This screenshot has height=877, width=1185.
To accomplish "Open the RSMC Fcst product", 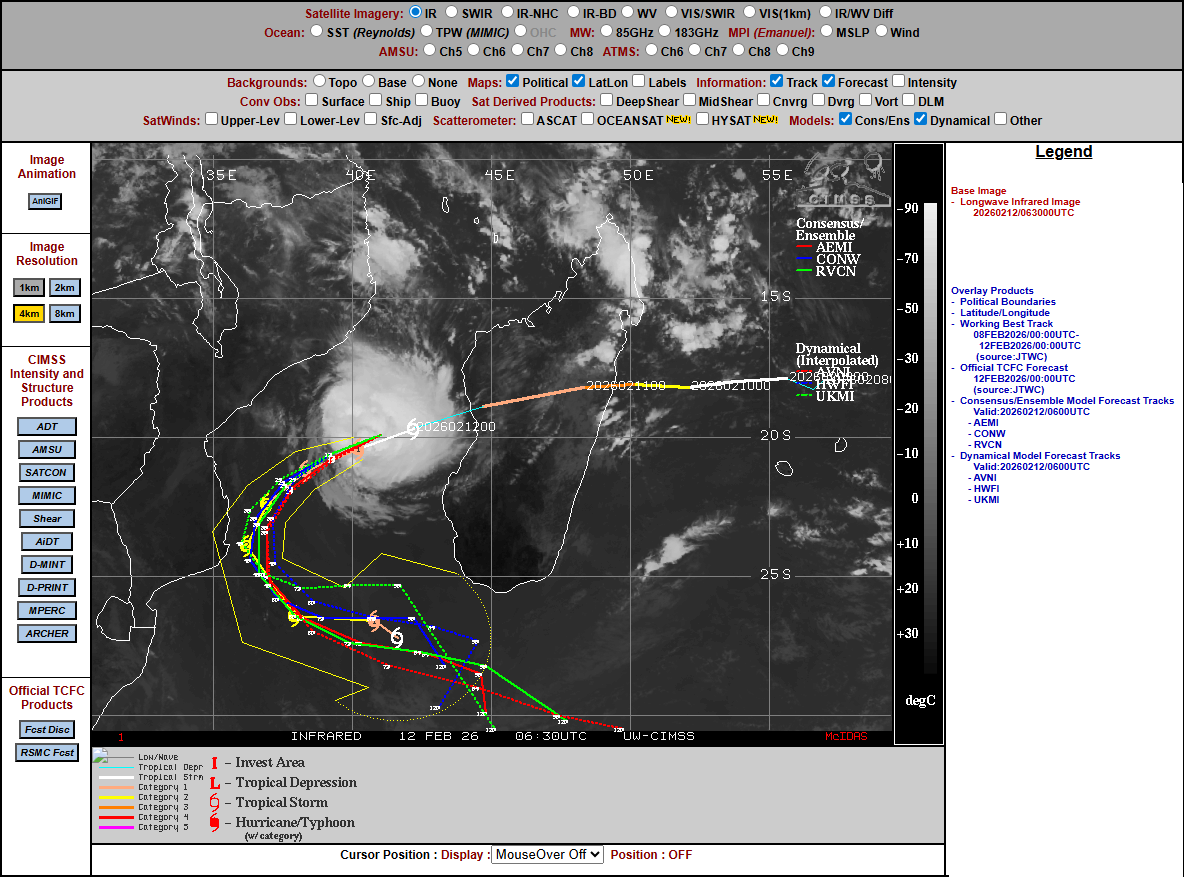I will click(x=47, y=753).
